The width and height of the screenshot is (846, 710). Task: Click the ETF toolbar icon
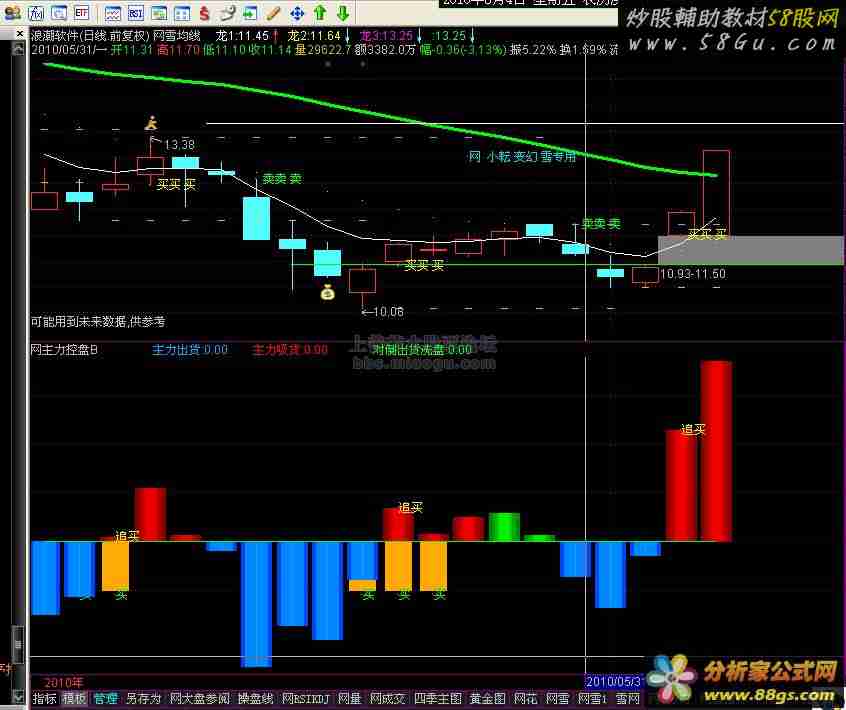click(81, 12)
